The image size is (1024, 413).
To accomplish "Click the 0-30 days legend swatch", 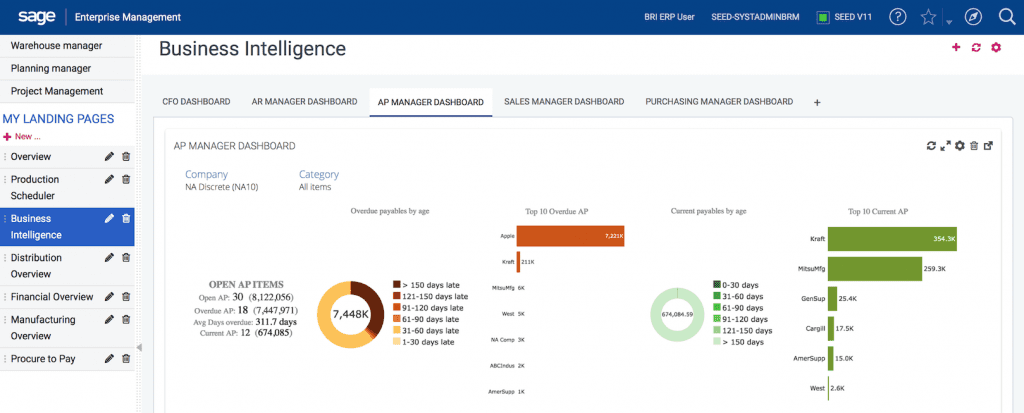I will pyautogui.click(x=716, y=285).
